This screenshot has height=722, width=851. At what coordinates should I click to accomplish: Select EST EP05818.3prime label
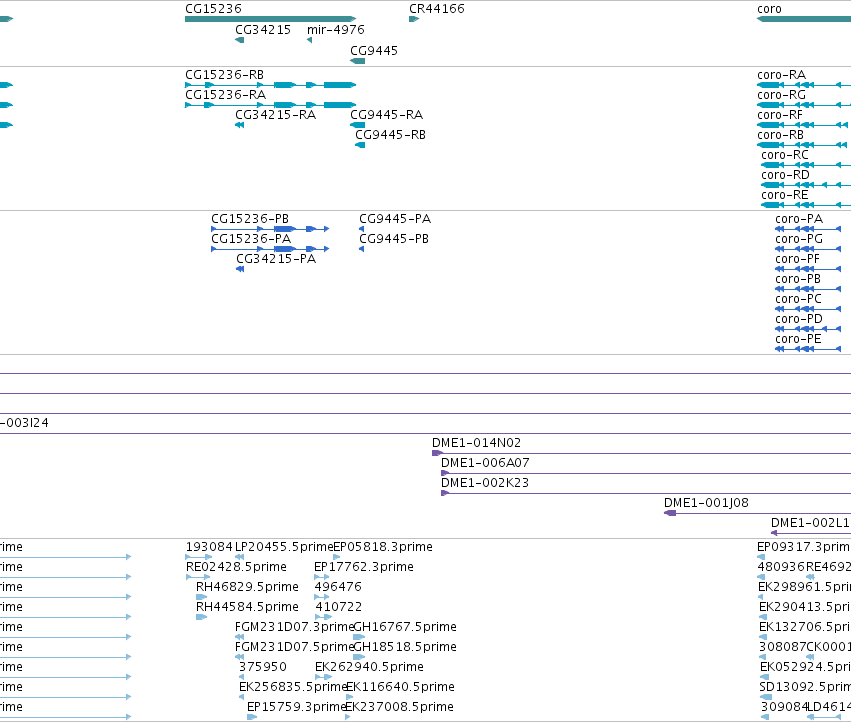click(383, 547)
